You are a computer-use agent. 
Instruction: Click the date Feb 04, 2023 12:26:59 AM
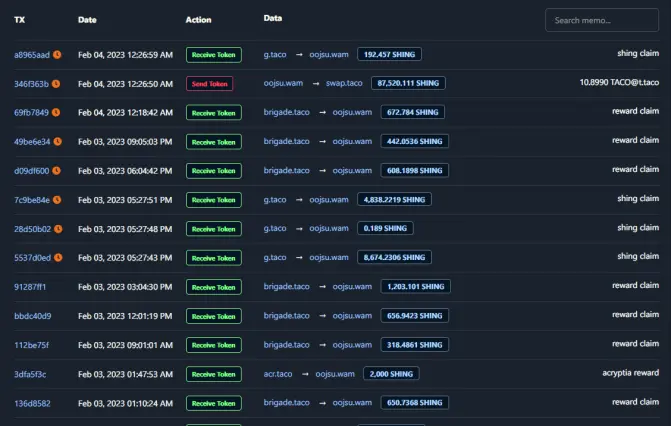pos(125,55)
